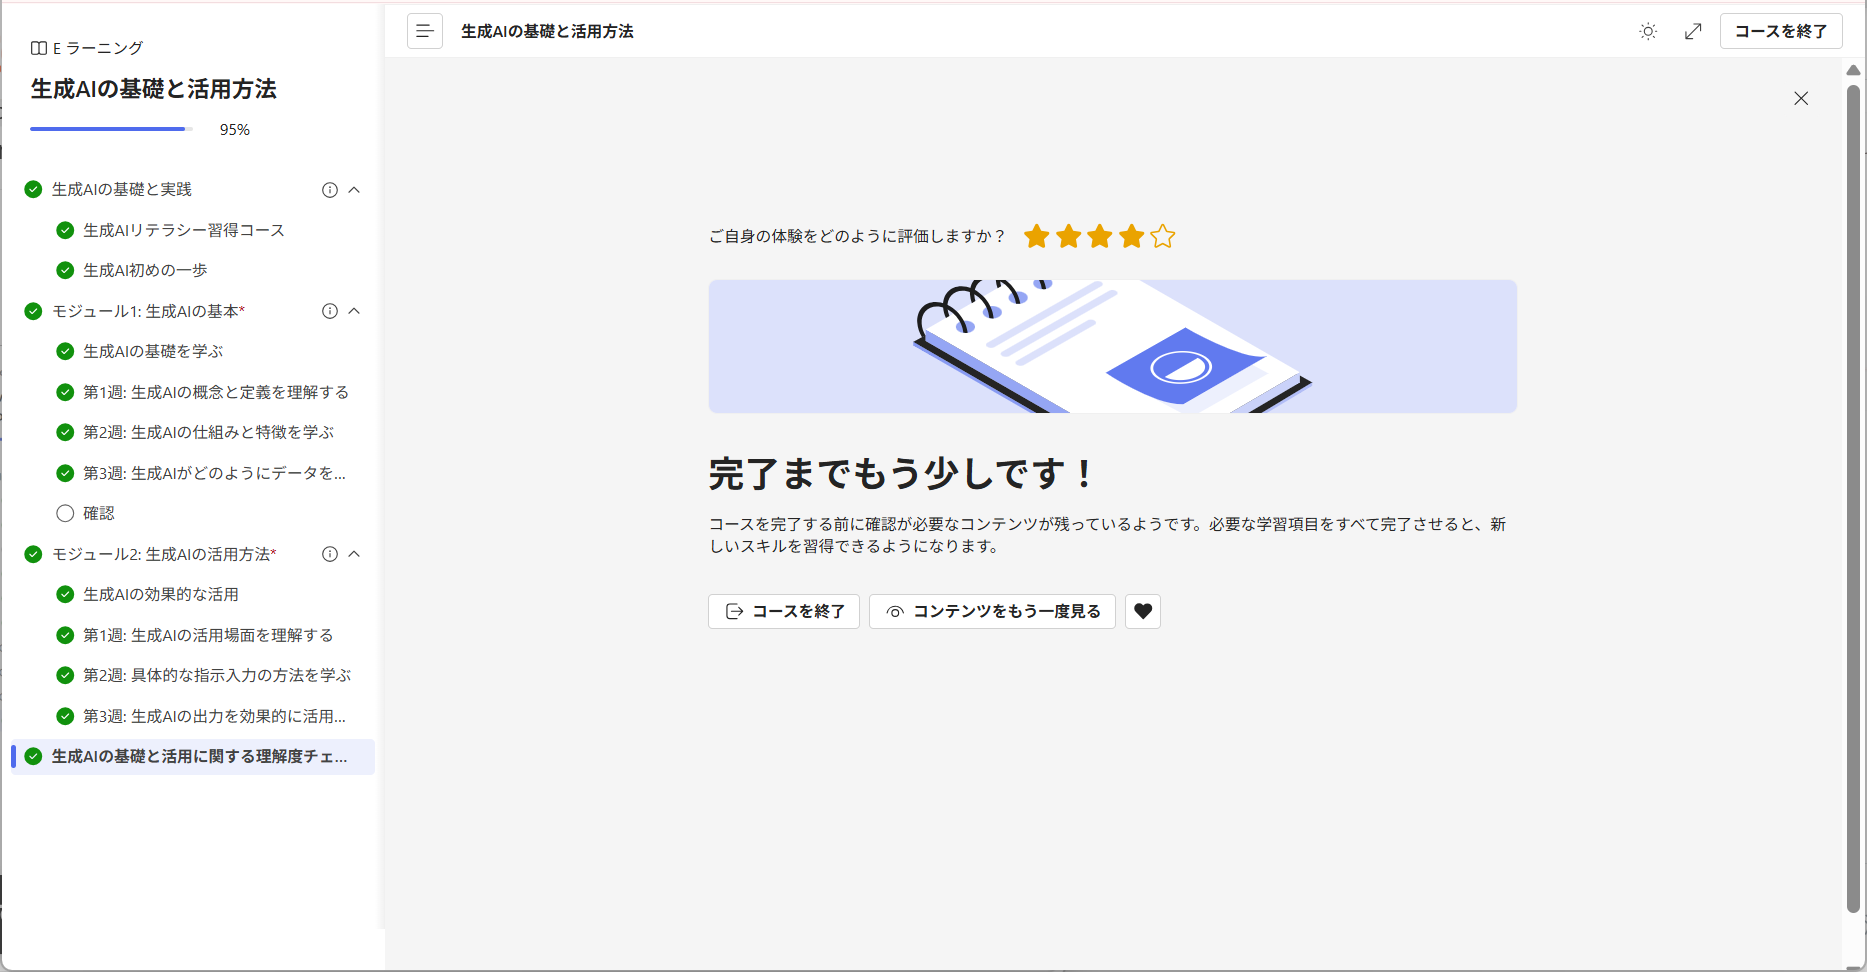Open 第2週: 生成AIの仕組みと特徴を学ぶ
The width and height of the screenshot is (1867, 972).
[208, 432]
